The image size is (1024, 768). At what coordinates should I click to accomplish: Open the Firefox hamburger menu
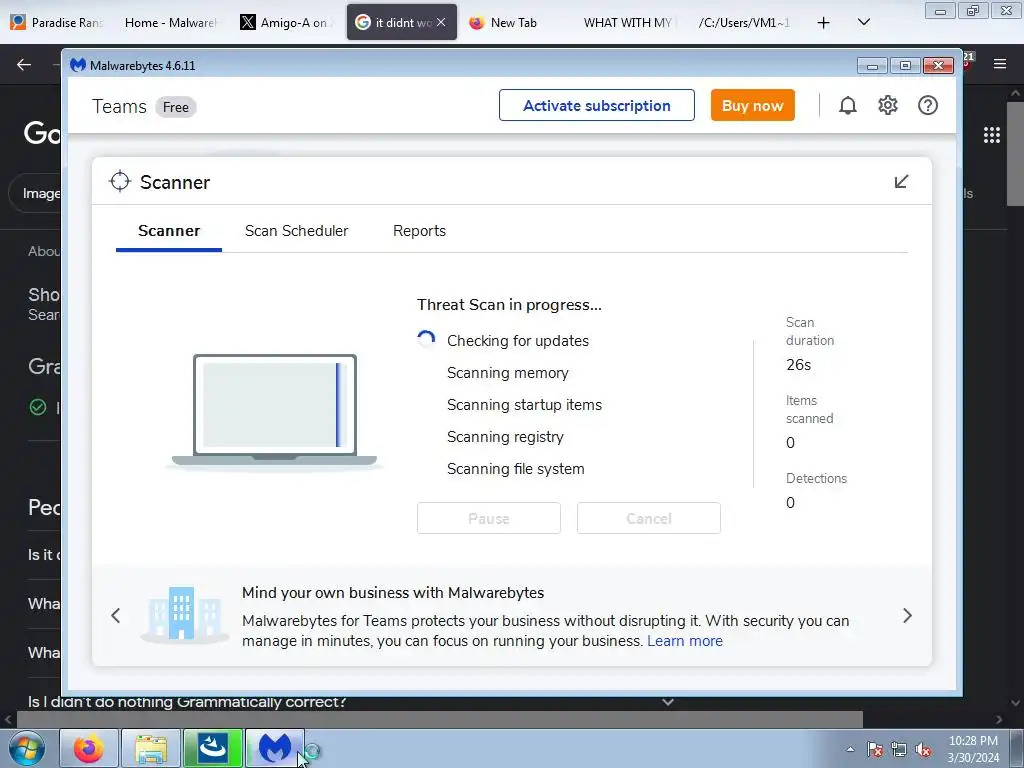click(1000, 64)
